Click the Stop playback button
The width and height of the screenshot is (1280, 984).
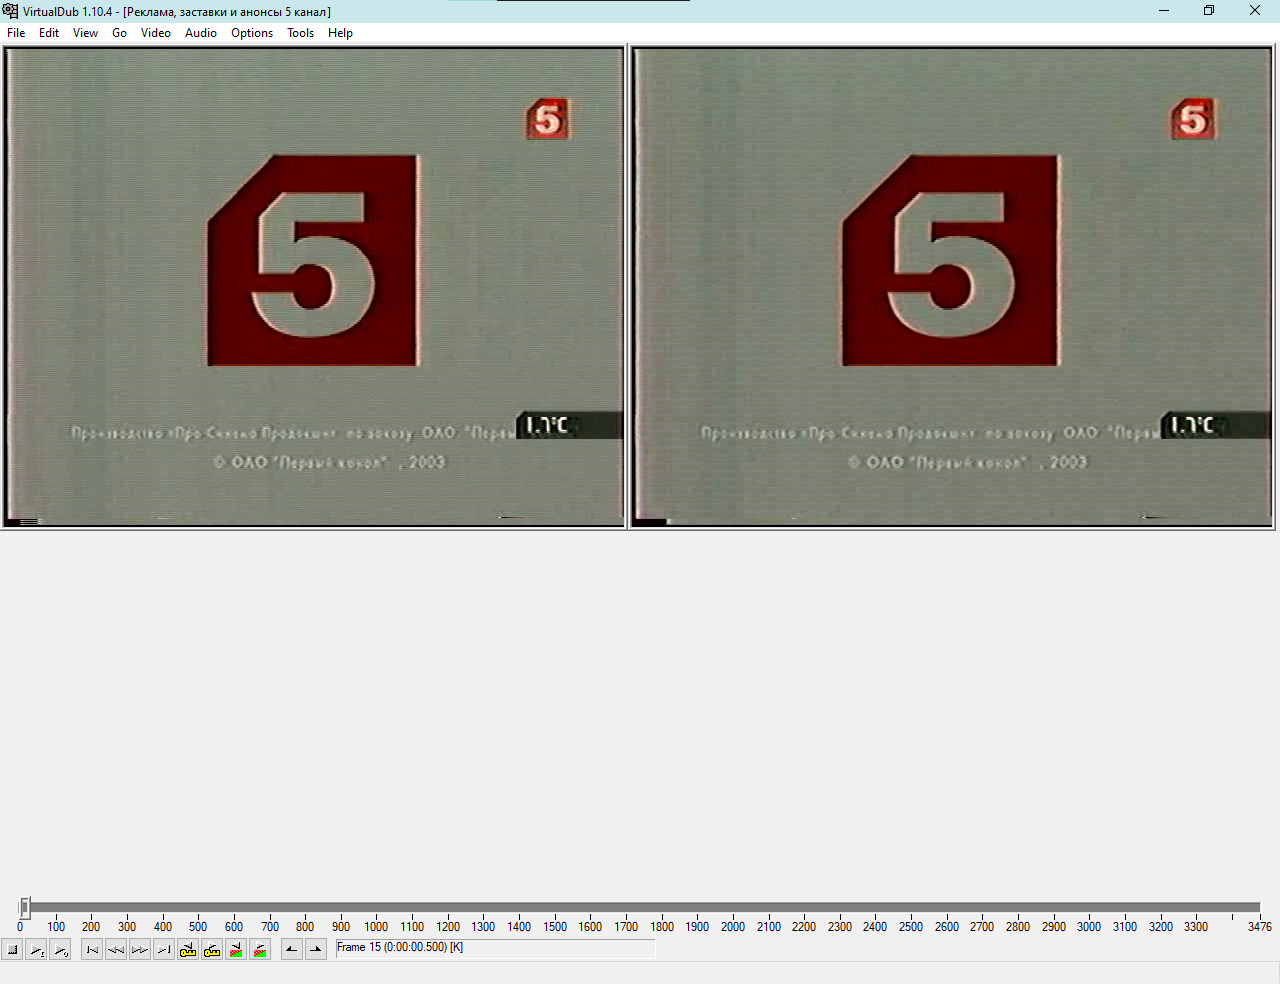(x=13, y=949)
